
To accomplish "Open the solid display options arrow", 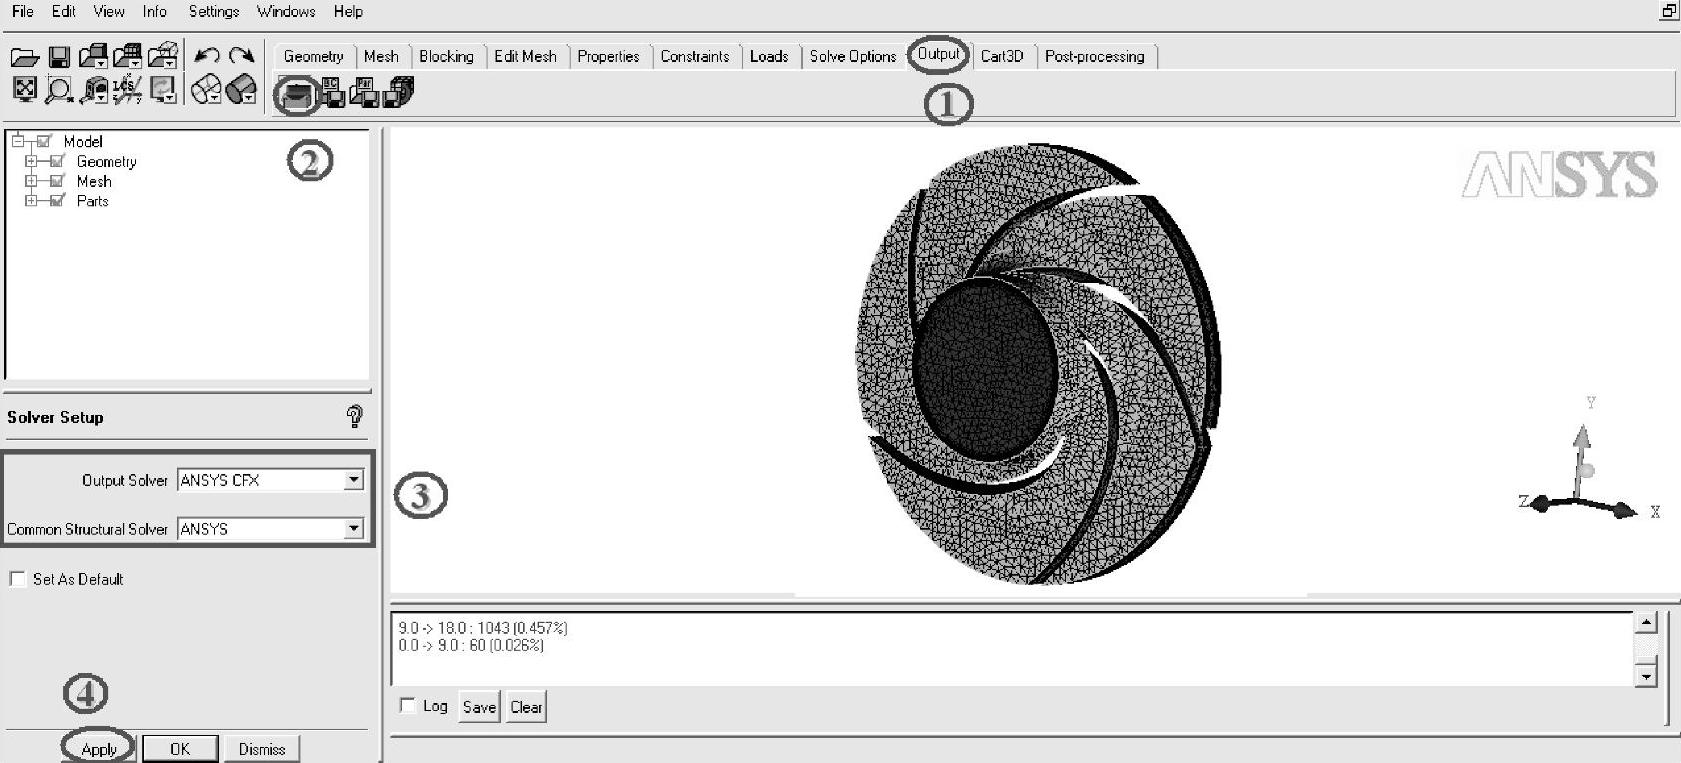I will (x=250, y=98).
